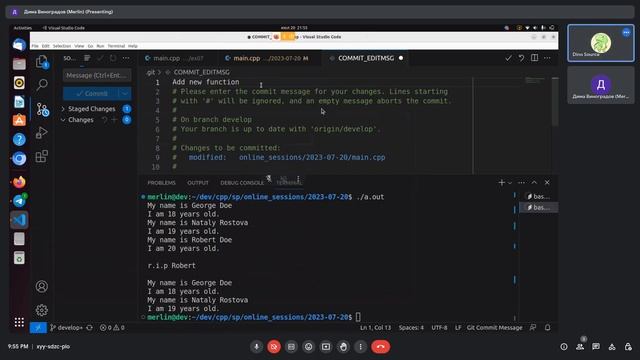Split the editor to the right
The image size is (640, 360).
point(534,58)
